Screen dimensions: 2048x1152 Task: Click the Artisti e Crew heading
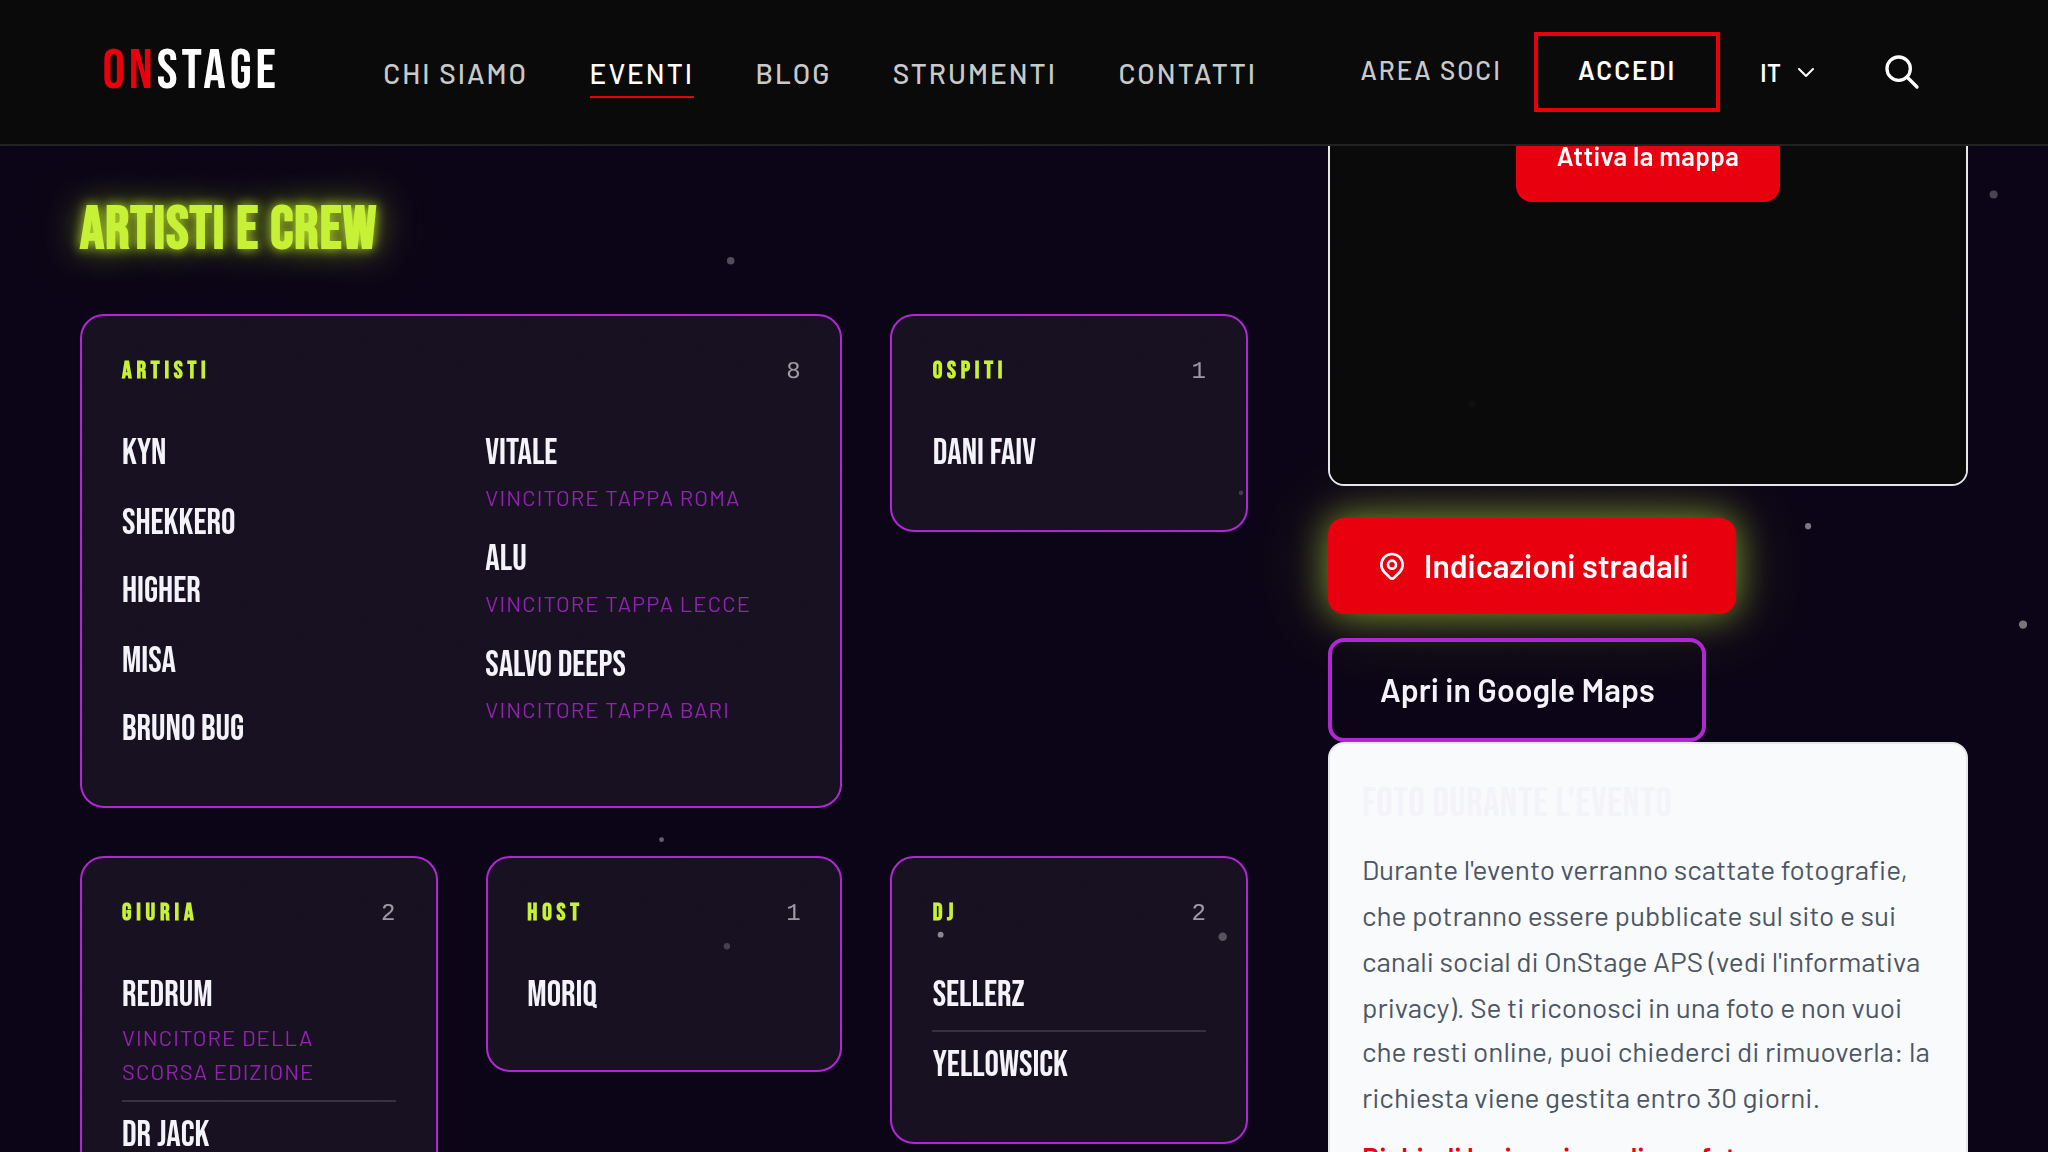point(228,228)
